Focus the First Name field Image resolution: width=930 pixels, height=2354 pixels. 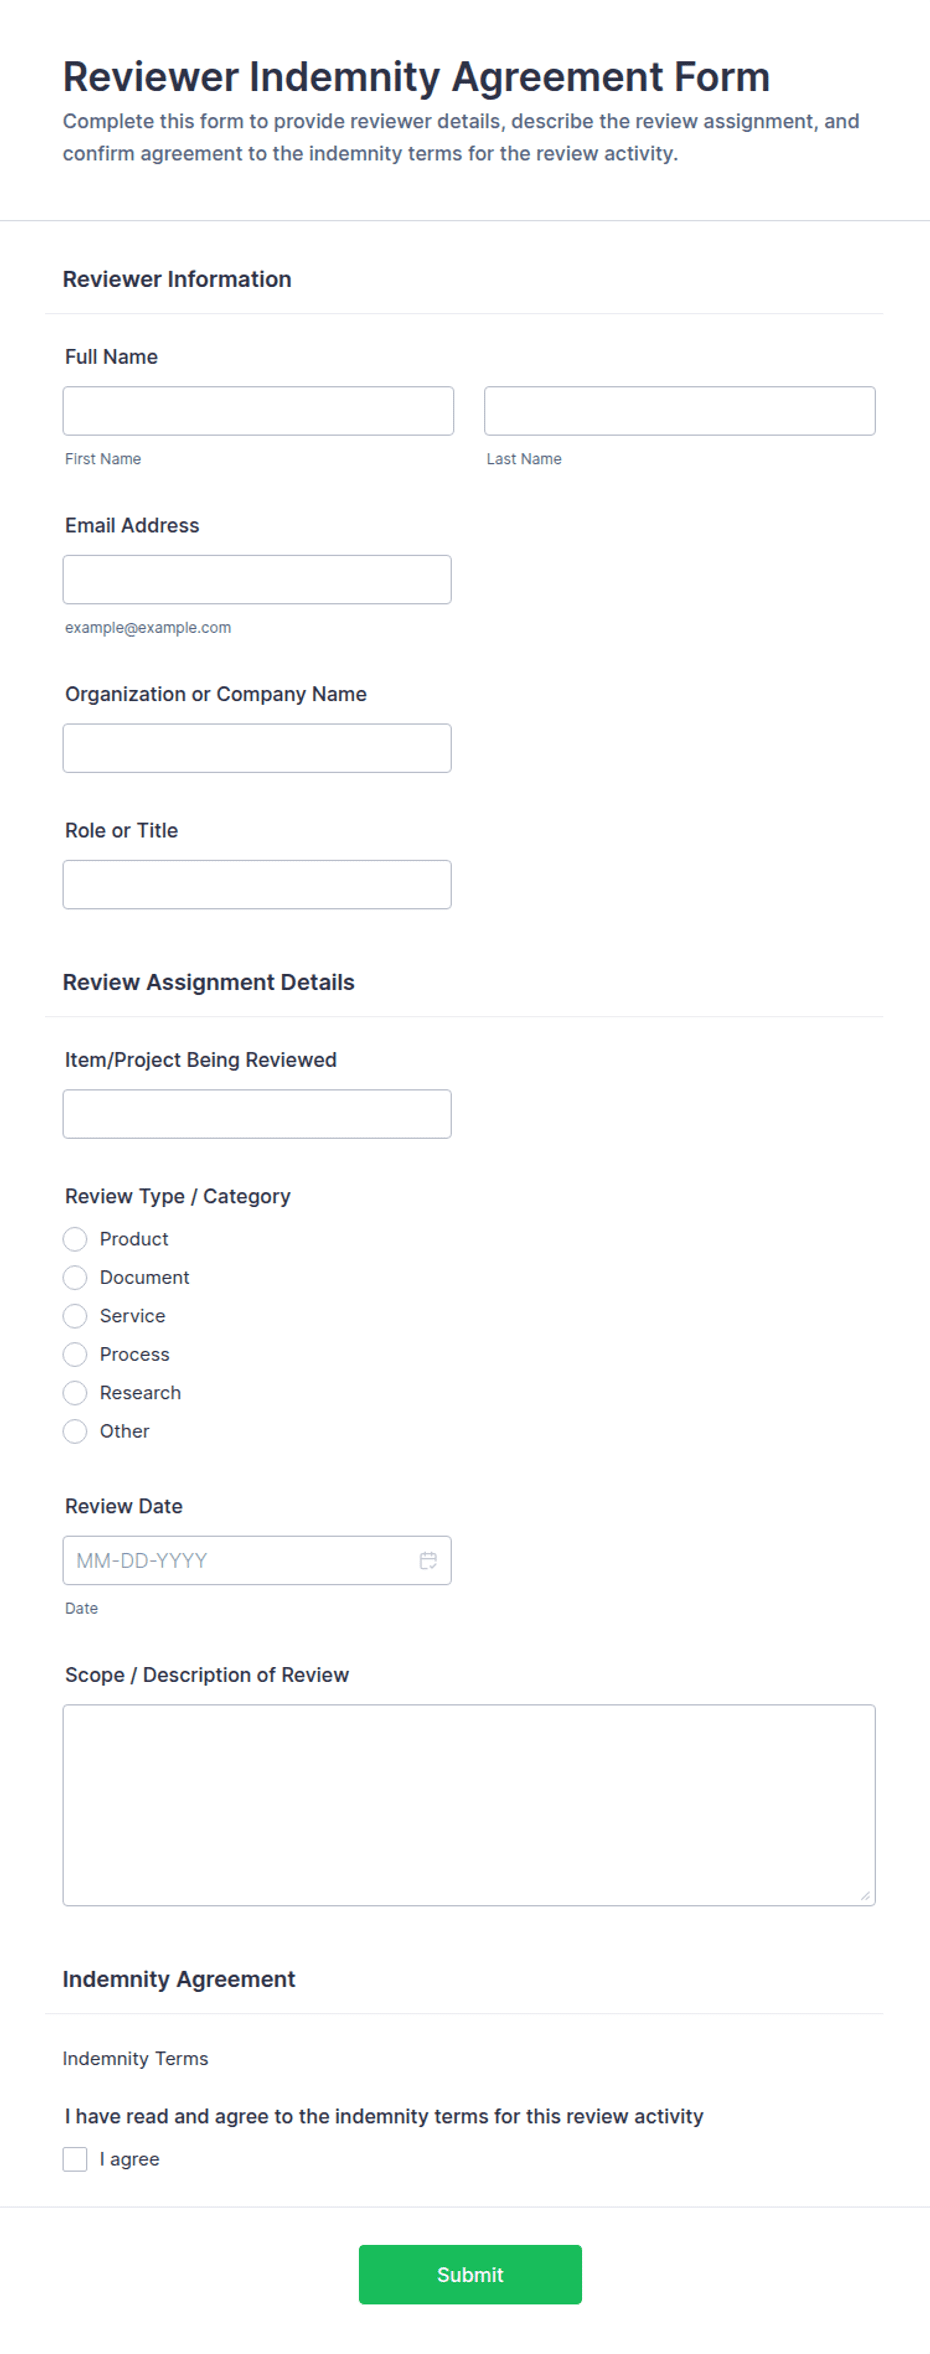pyautogui.click(x=258, y=411)
